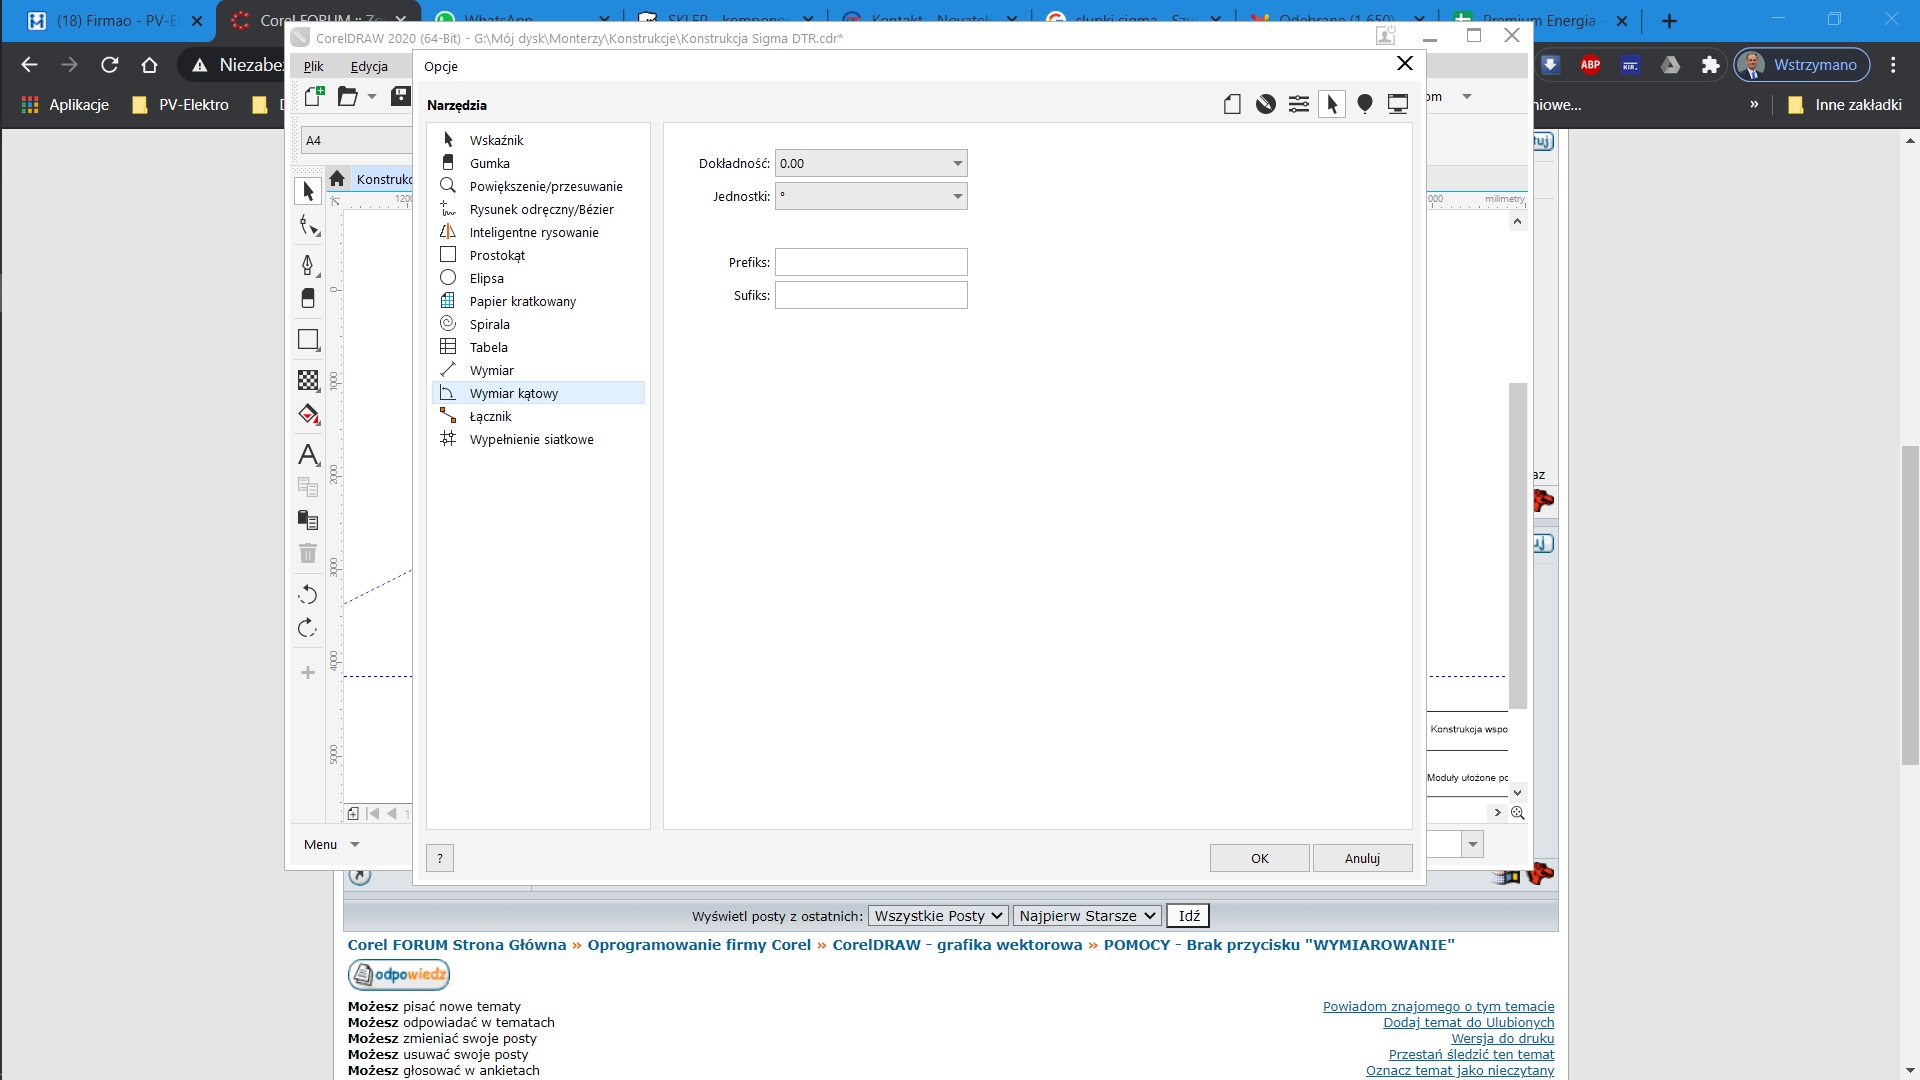Select Łącznik in the tools list
Screen dimensions: 1920x1080
coord(490,416)
